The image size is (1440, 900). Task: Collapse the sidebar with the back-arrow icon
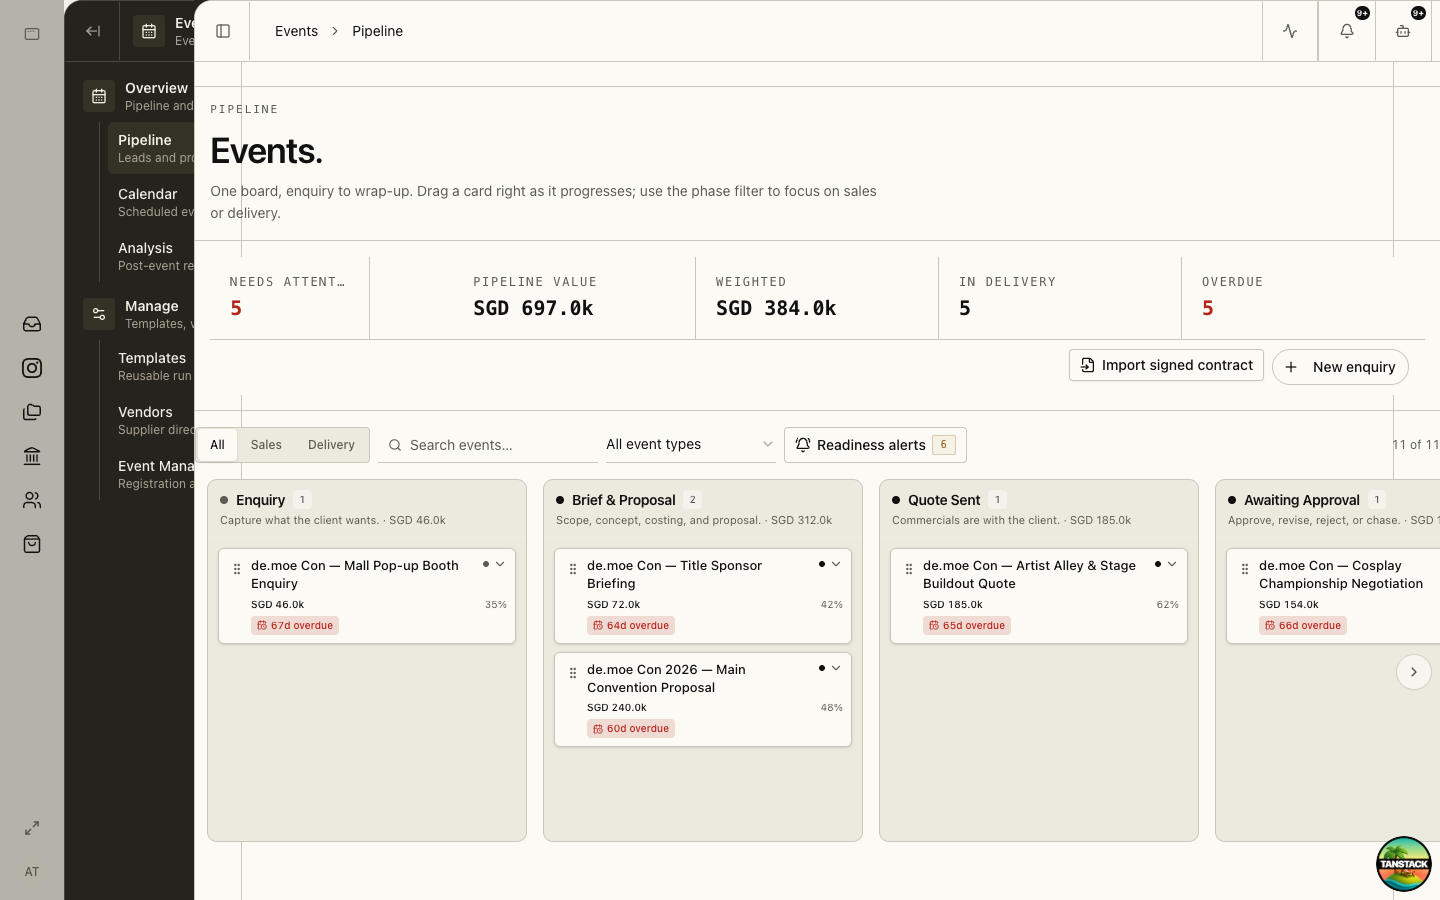click(93, 31)
